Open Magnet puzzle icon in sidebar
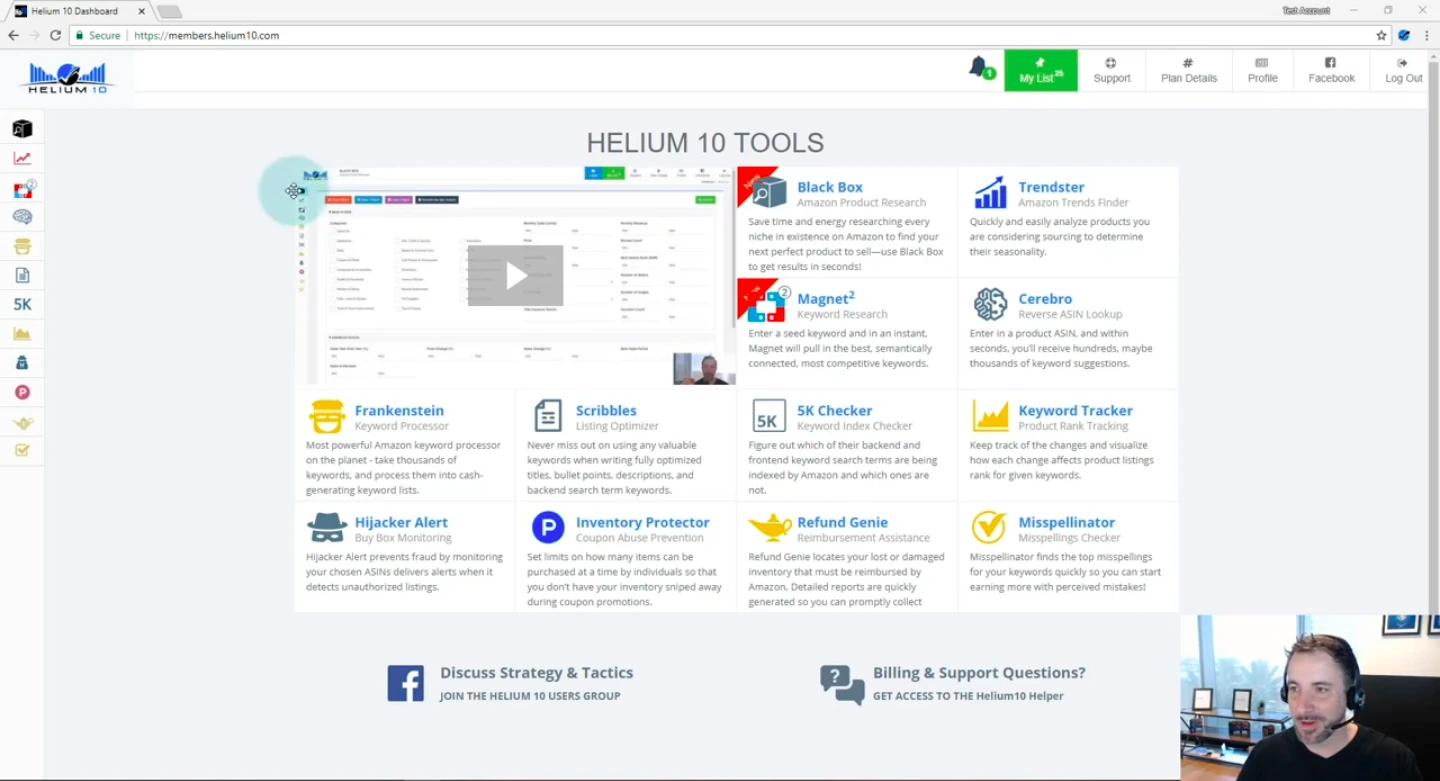 click(23, 188)
